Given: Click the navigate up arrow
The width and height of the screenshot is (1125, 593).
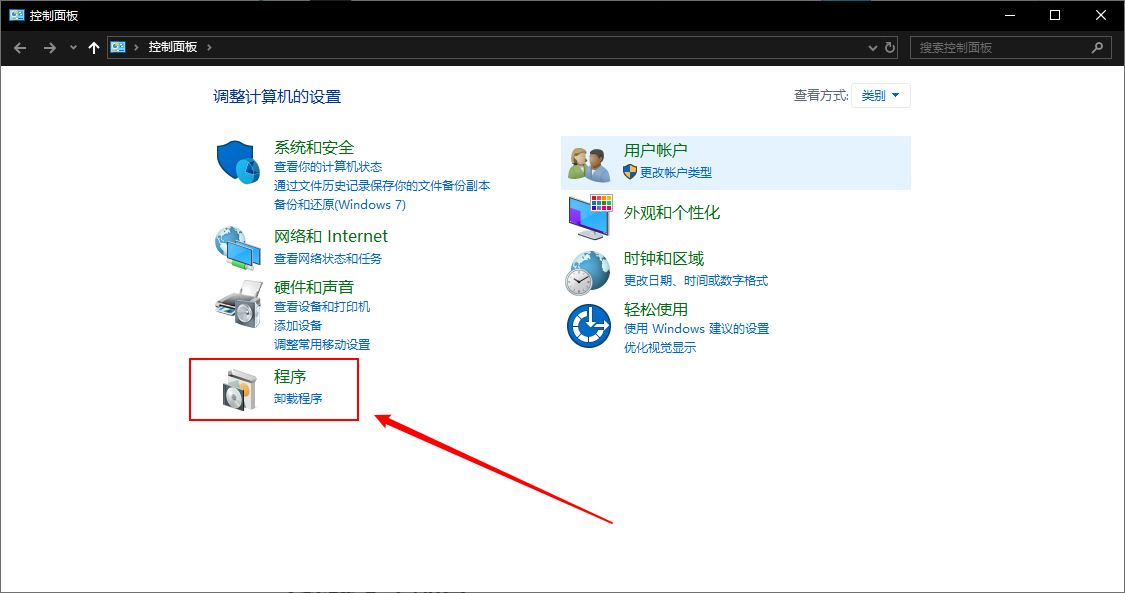Looking at the screenshot, I should pos(93,46).
